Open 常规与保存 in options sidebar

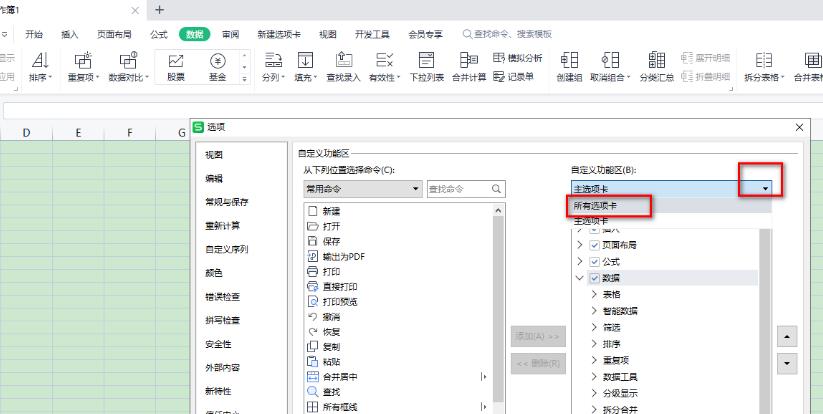[226, 203]
